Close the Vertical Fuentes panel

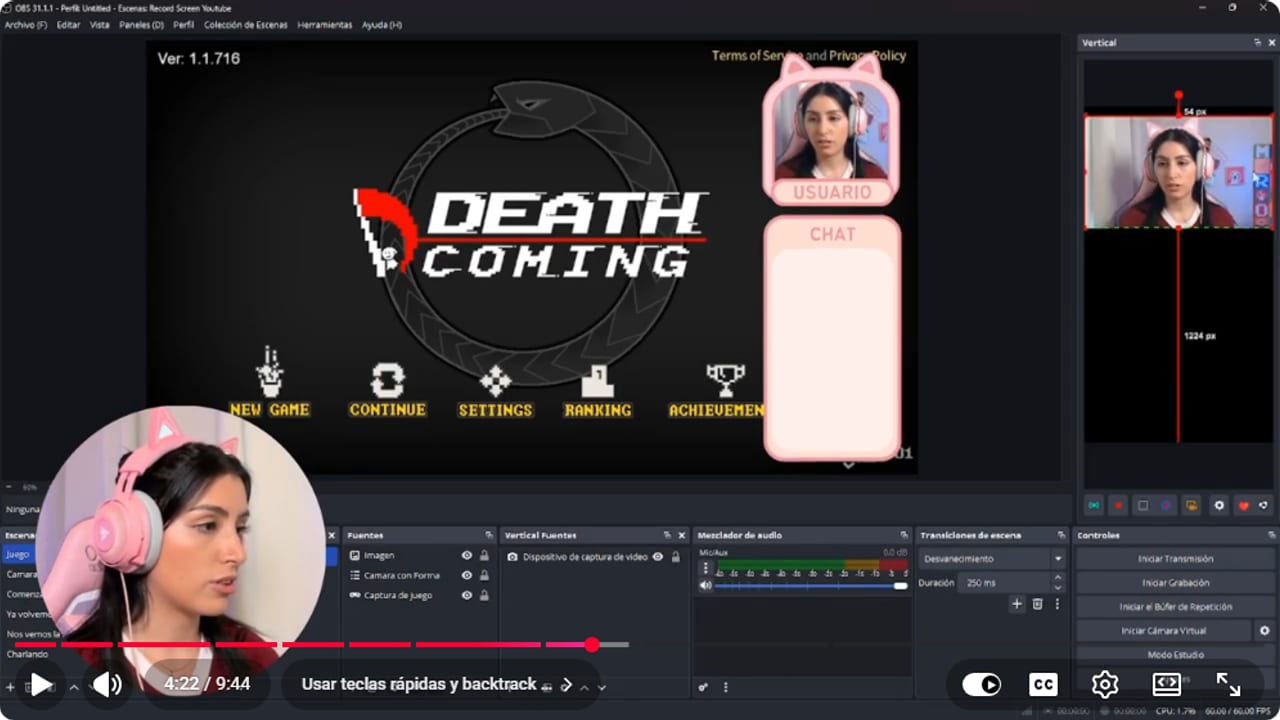point(682,535)
